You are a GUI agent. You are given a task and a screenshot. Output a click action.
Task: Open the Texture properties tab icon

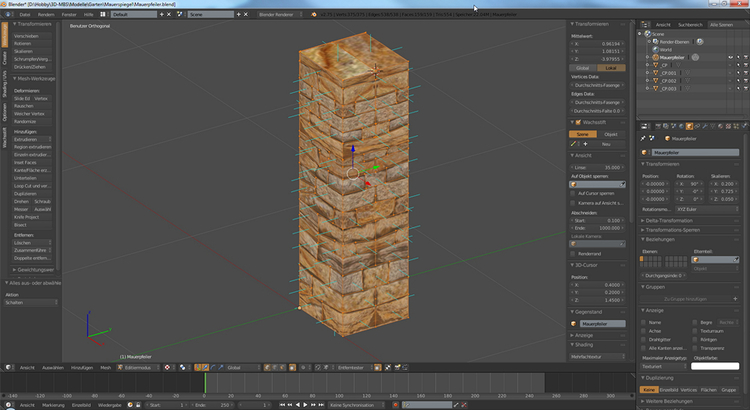click(728, 126)
